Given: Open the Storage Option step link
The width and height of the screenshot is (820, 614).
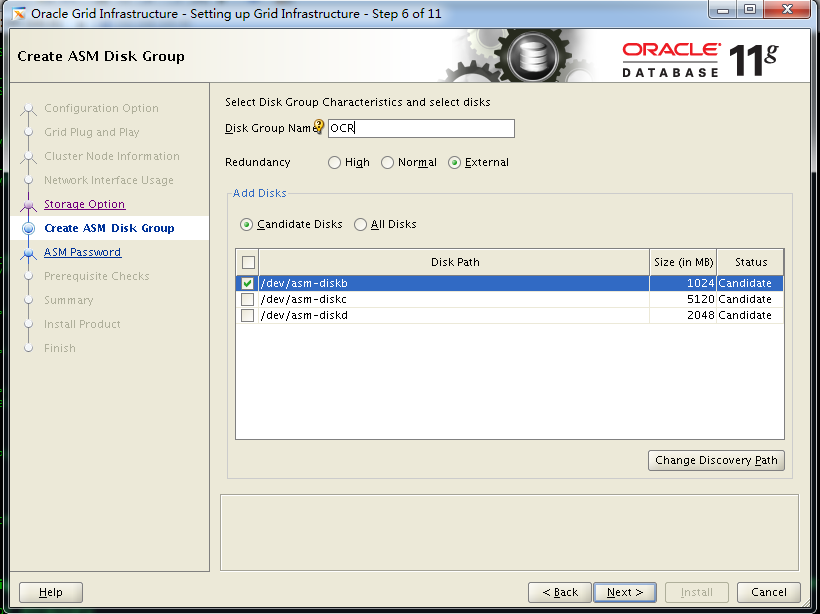Looking at the screenshot, I should click(85, 204).
